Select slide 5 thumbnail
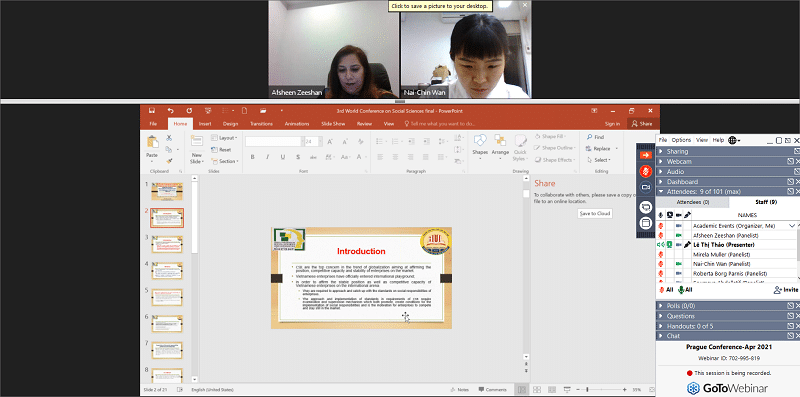Image resolution: width=800 pixels, height=397 pixels. pos(167,297)
